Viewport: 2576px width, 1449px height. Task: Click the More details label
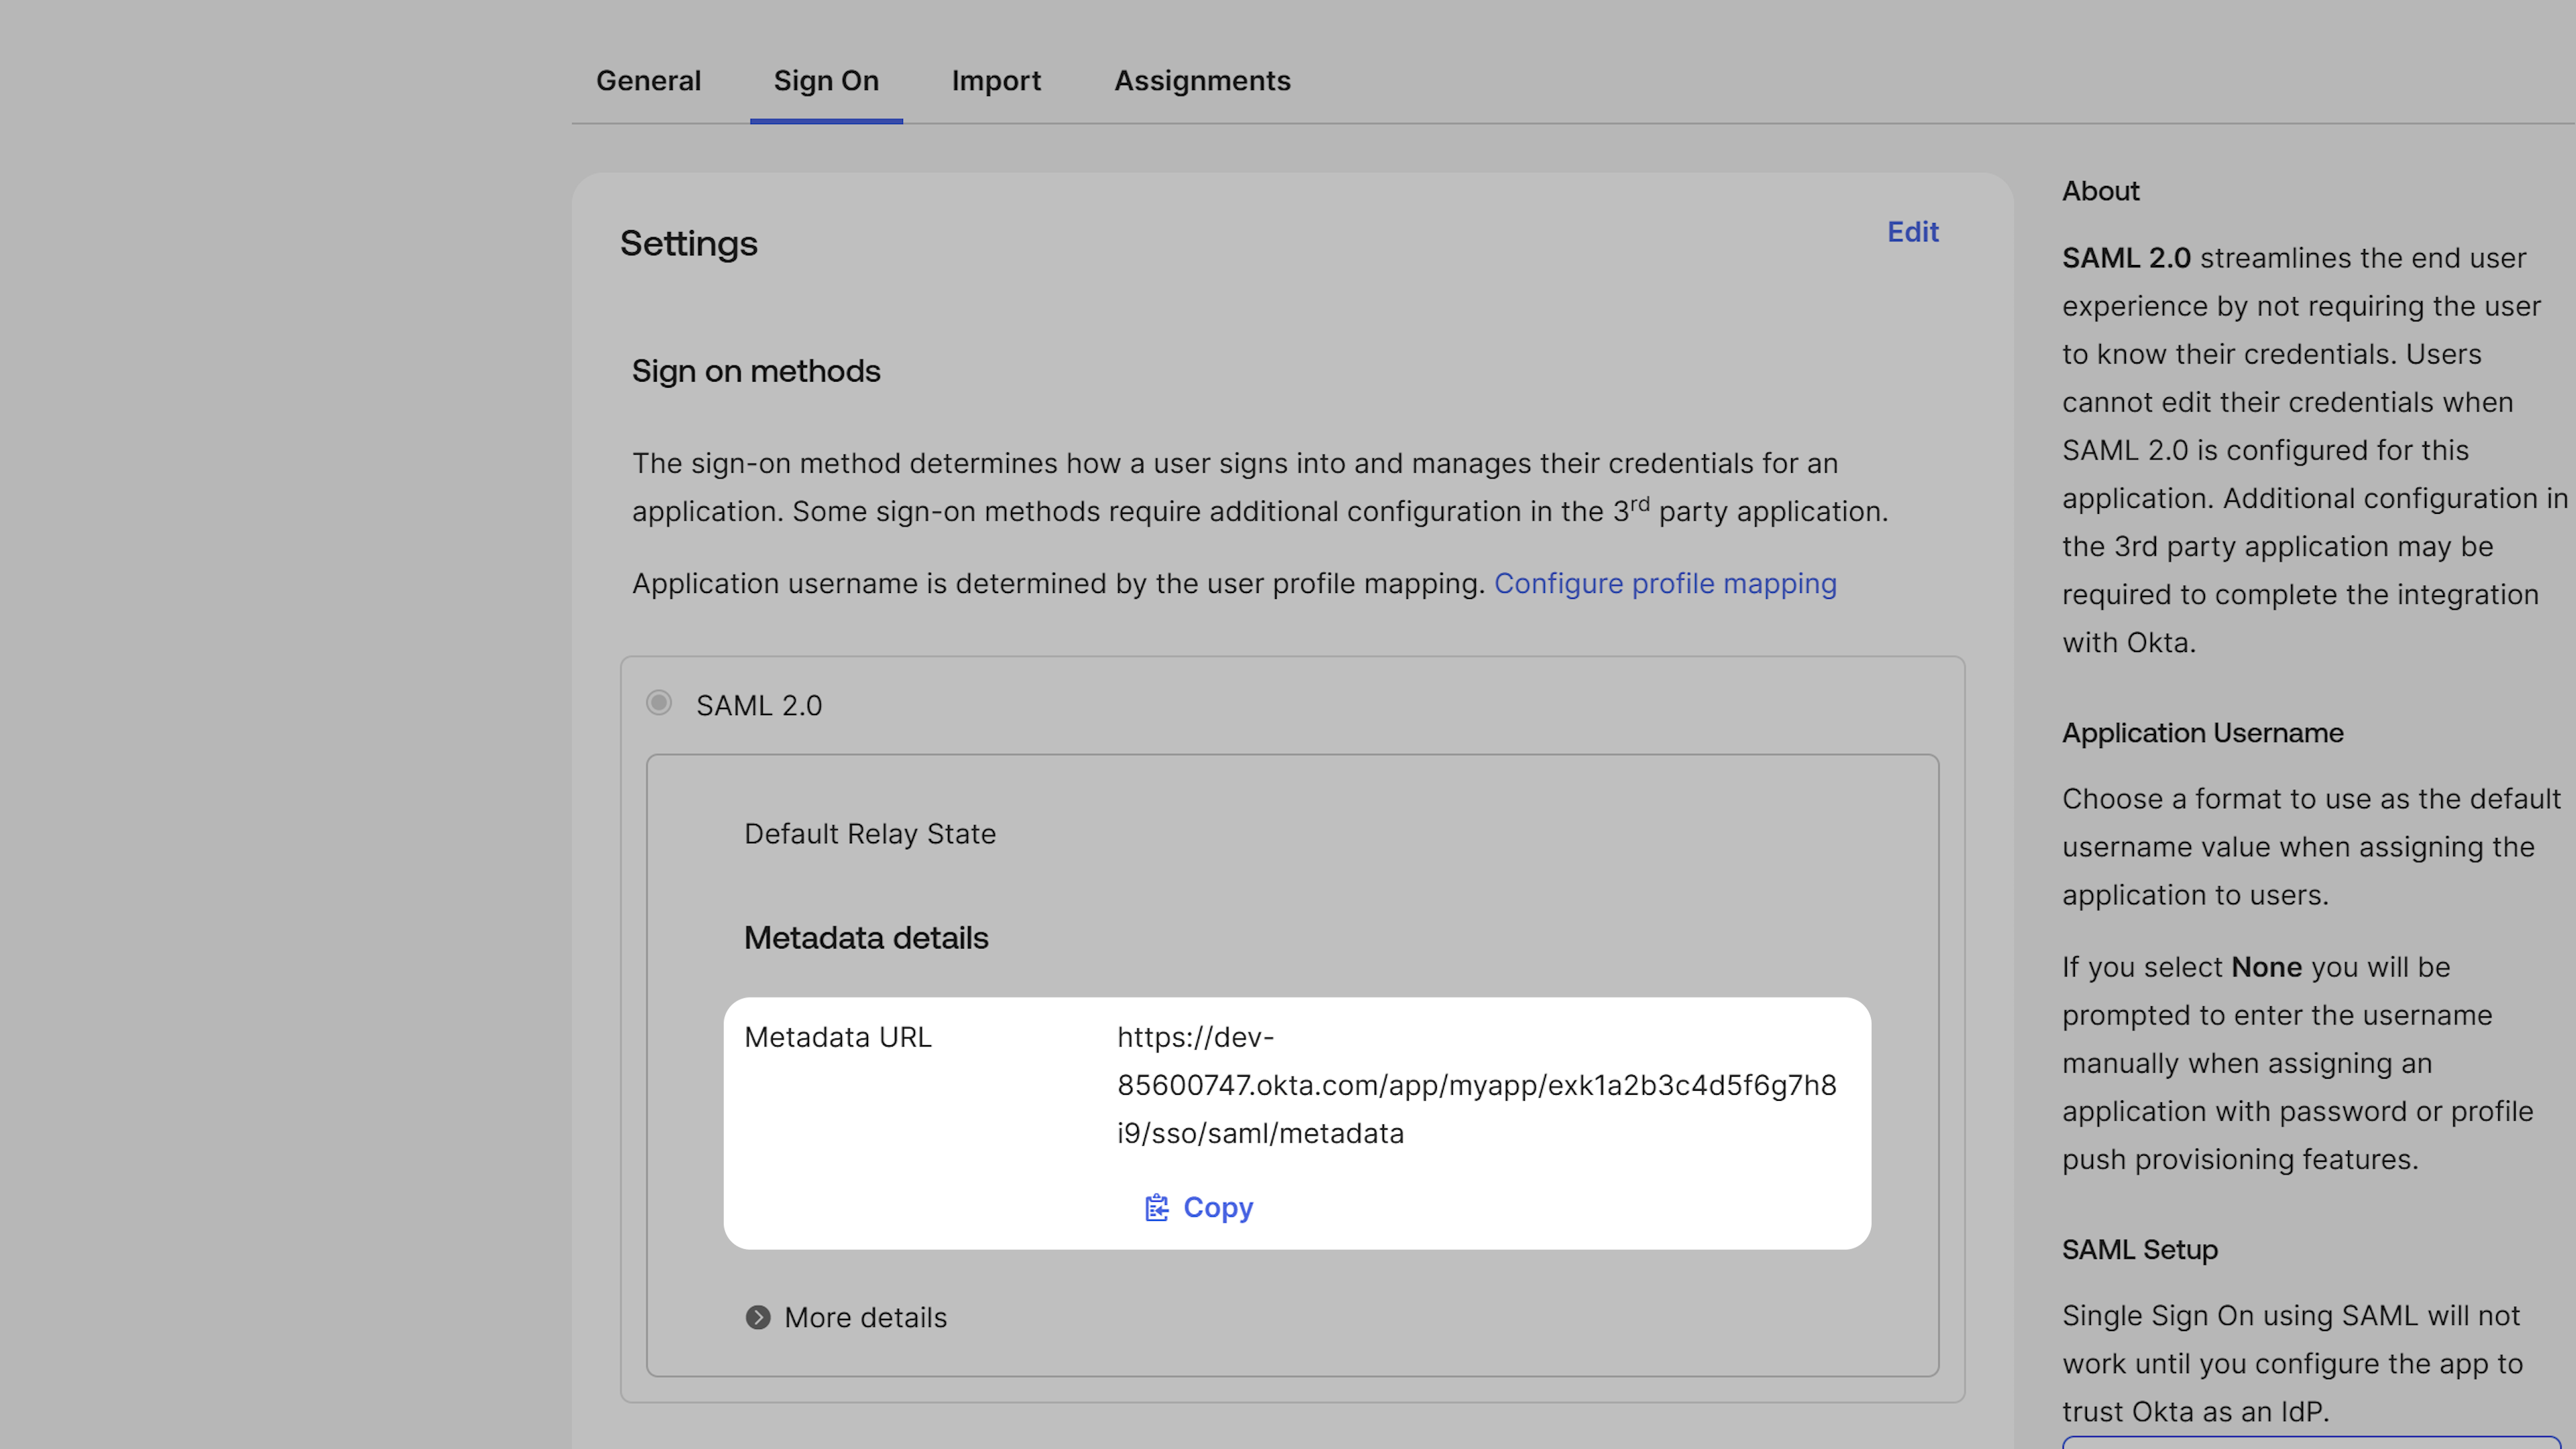[865, 1318]
